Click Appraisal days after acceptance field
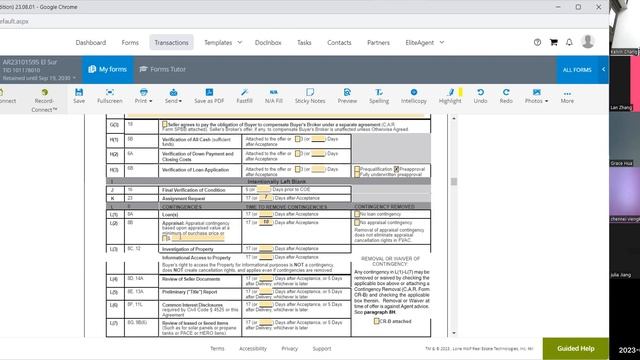Viewport: 640px width, 360px height. tap(266, 222)
